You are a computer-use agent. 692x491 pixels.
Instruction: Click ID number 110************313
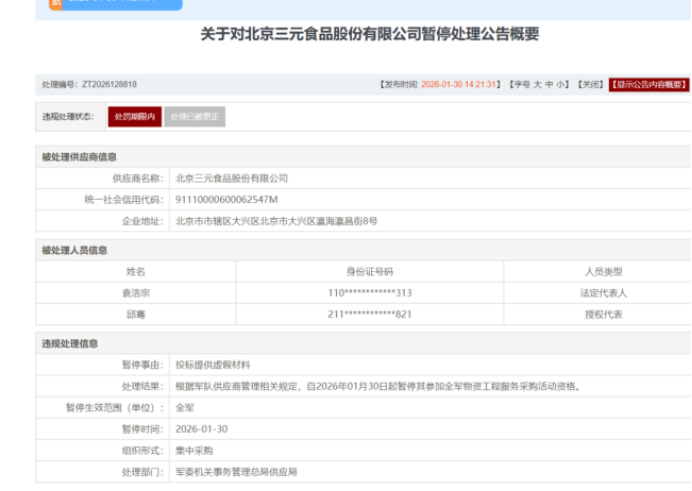[370, 293]
